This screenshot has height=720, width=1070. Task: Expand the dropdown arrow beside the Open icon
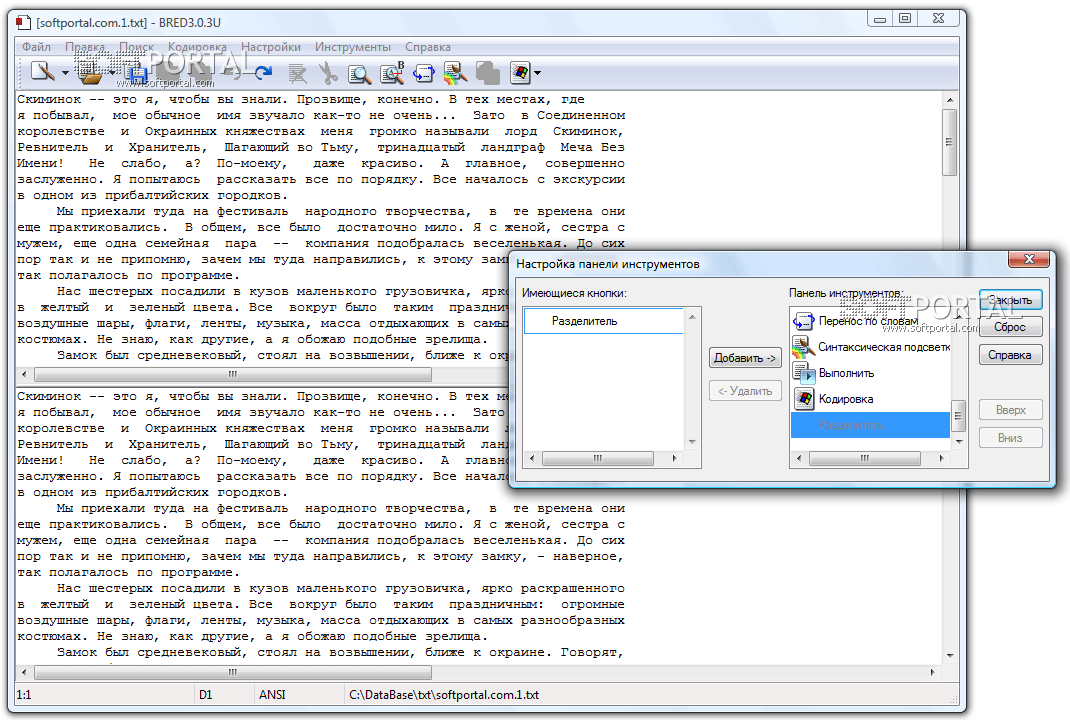point(113,73)
